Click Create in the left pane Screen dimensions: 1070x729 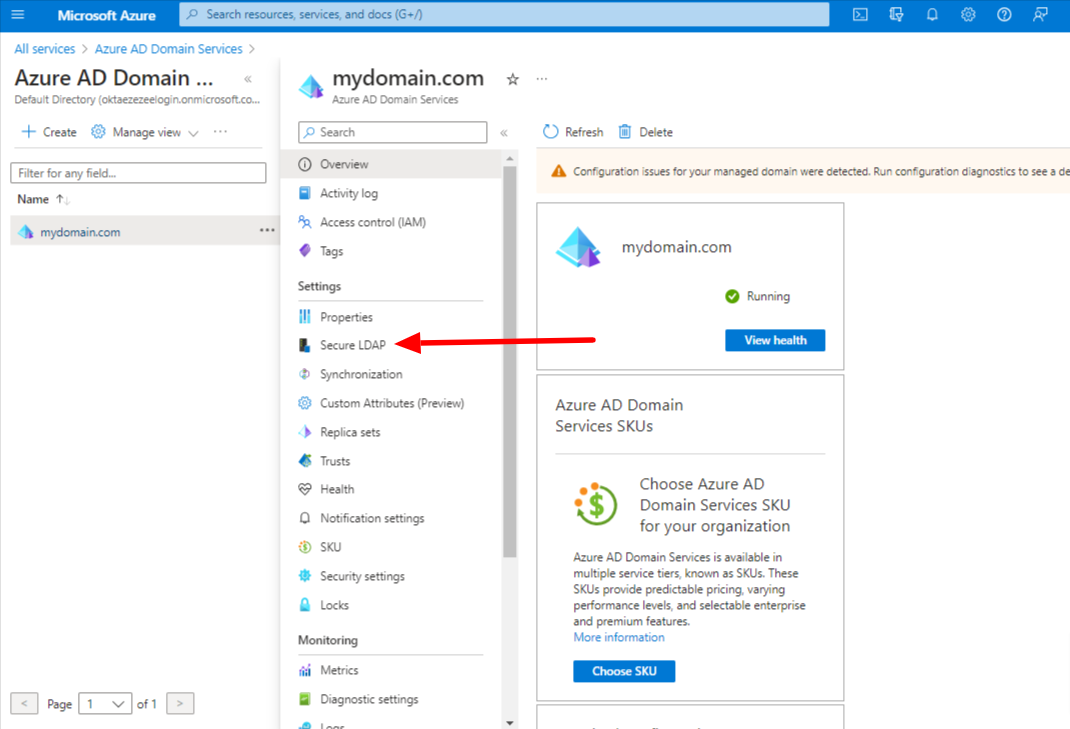coord(49,132)
